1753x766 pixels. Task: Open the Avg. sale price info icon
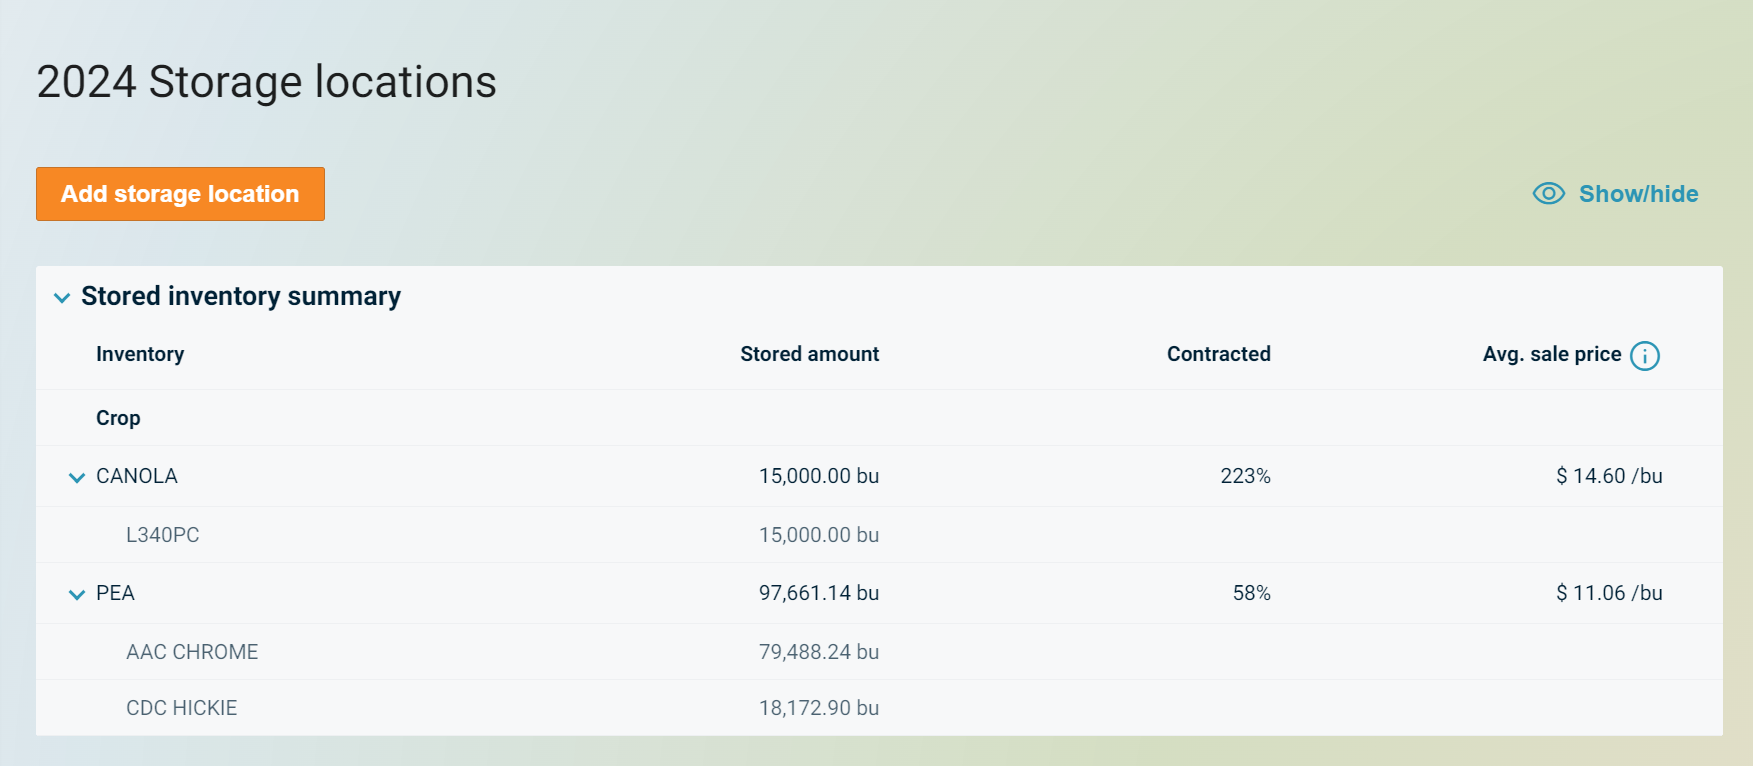(1644, 356)
